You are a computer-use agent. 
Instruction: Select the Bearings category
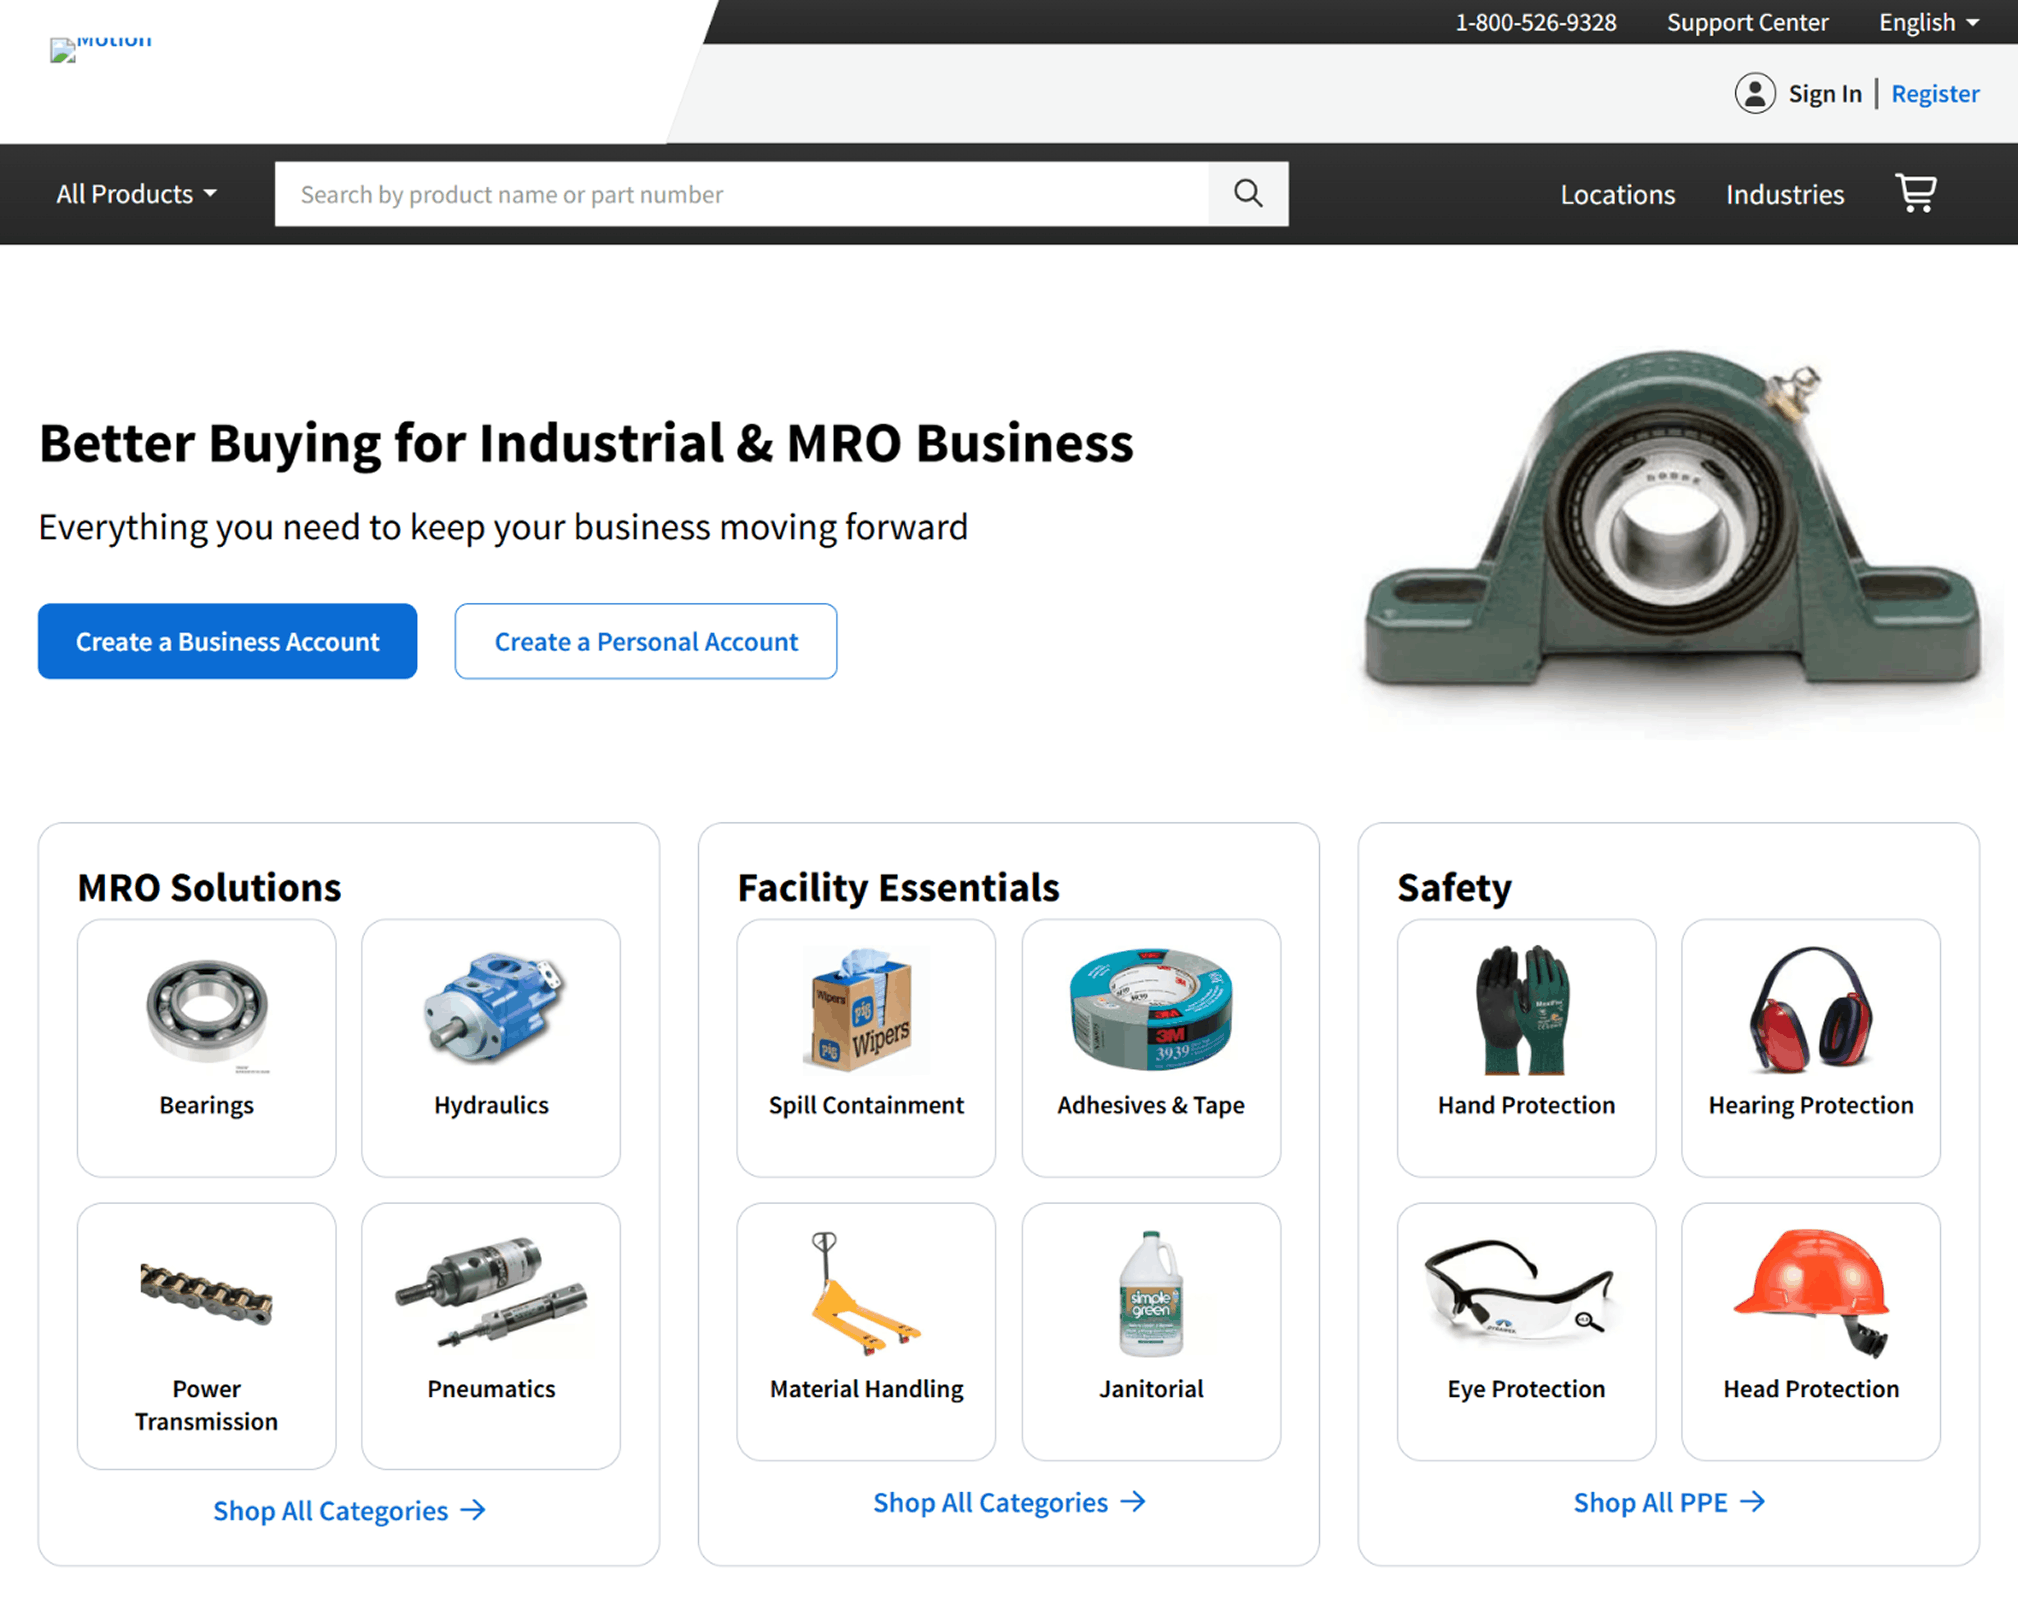click(206, 1048)
